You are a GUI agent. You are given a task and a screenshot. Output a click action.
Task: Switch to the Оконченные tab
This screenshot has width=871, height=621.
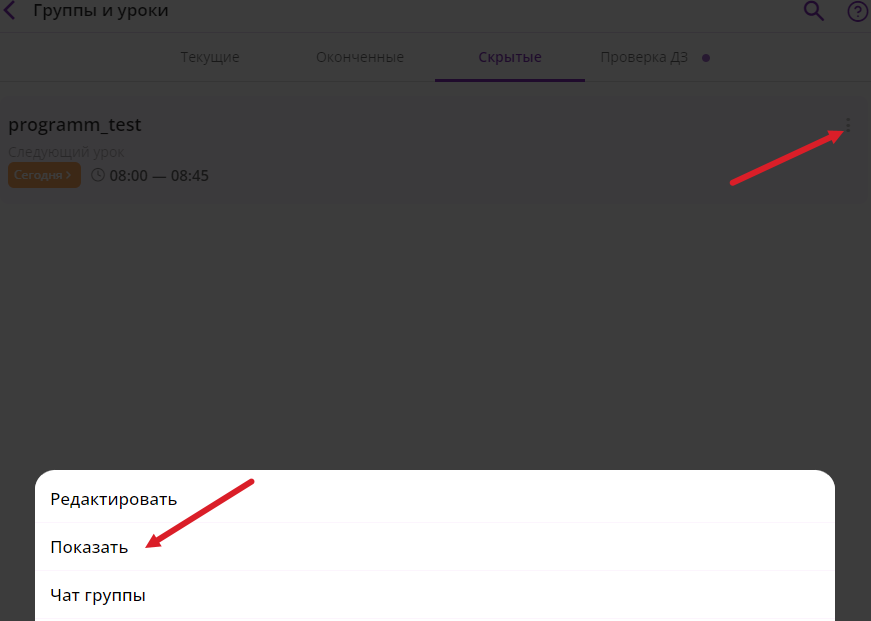click(x=360, y=57)
